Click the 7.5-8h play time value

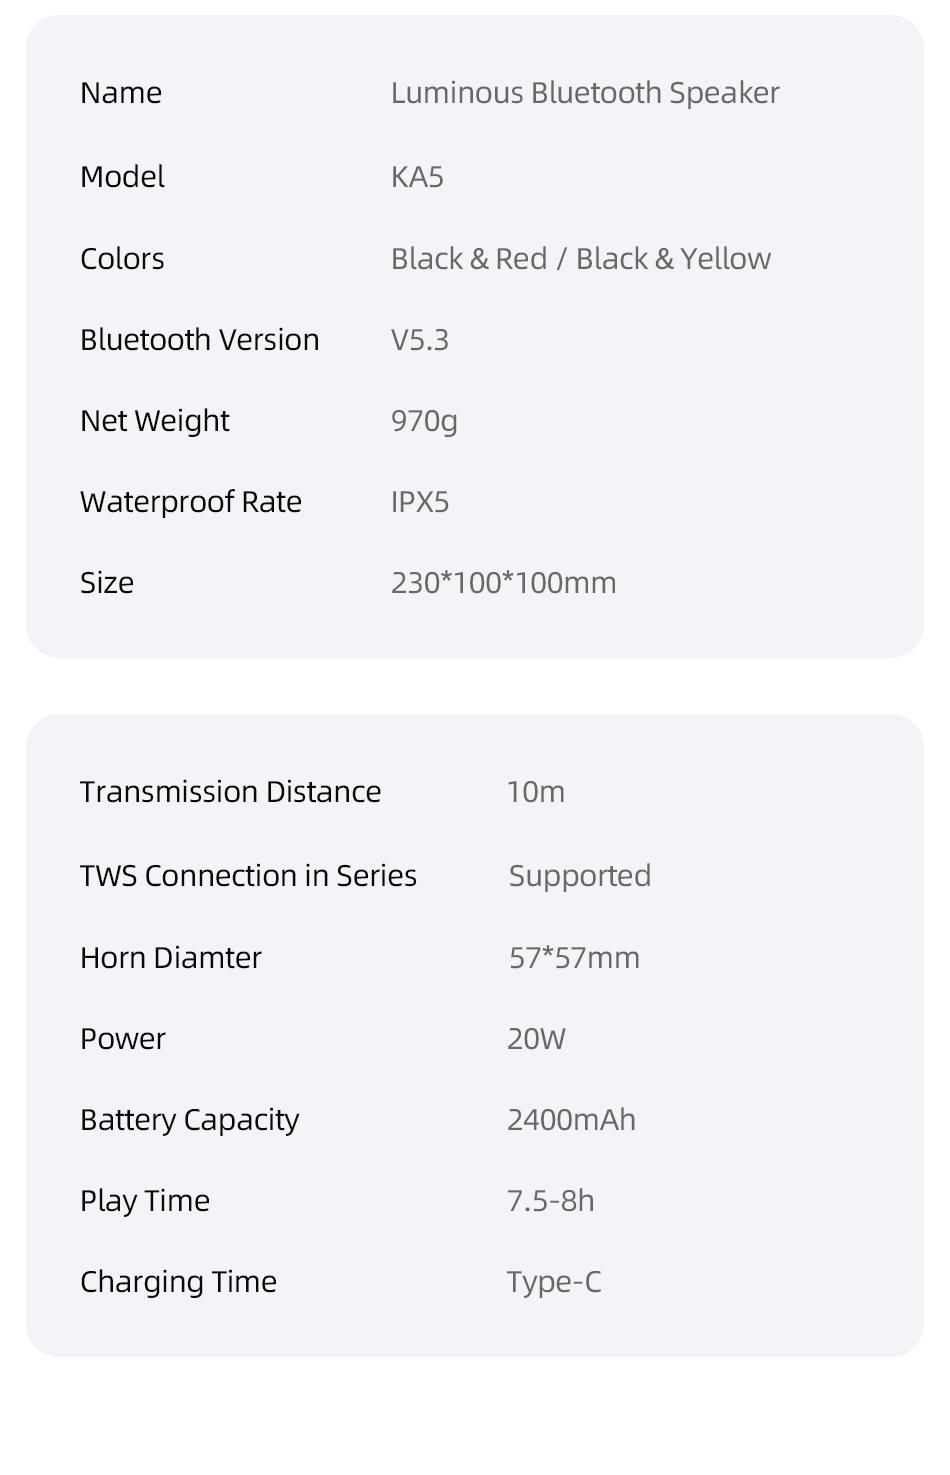(x=551, y=1201)
